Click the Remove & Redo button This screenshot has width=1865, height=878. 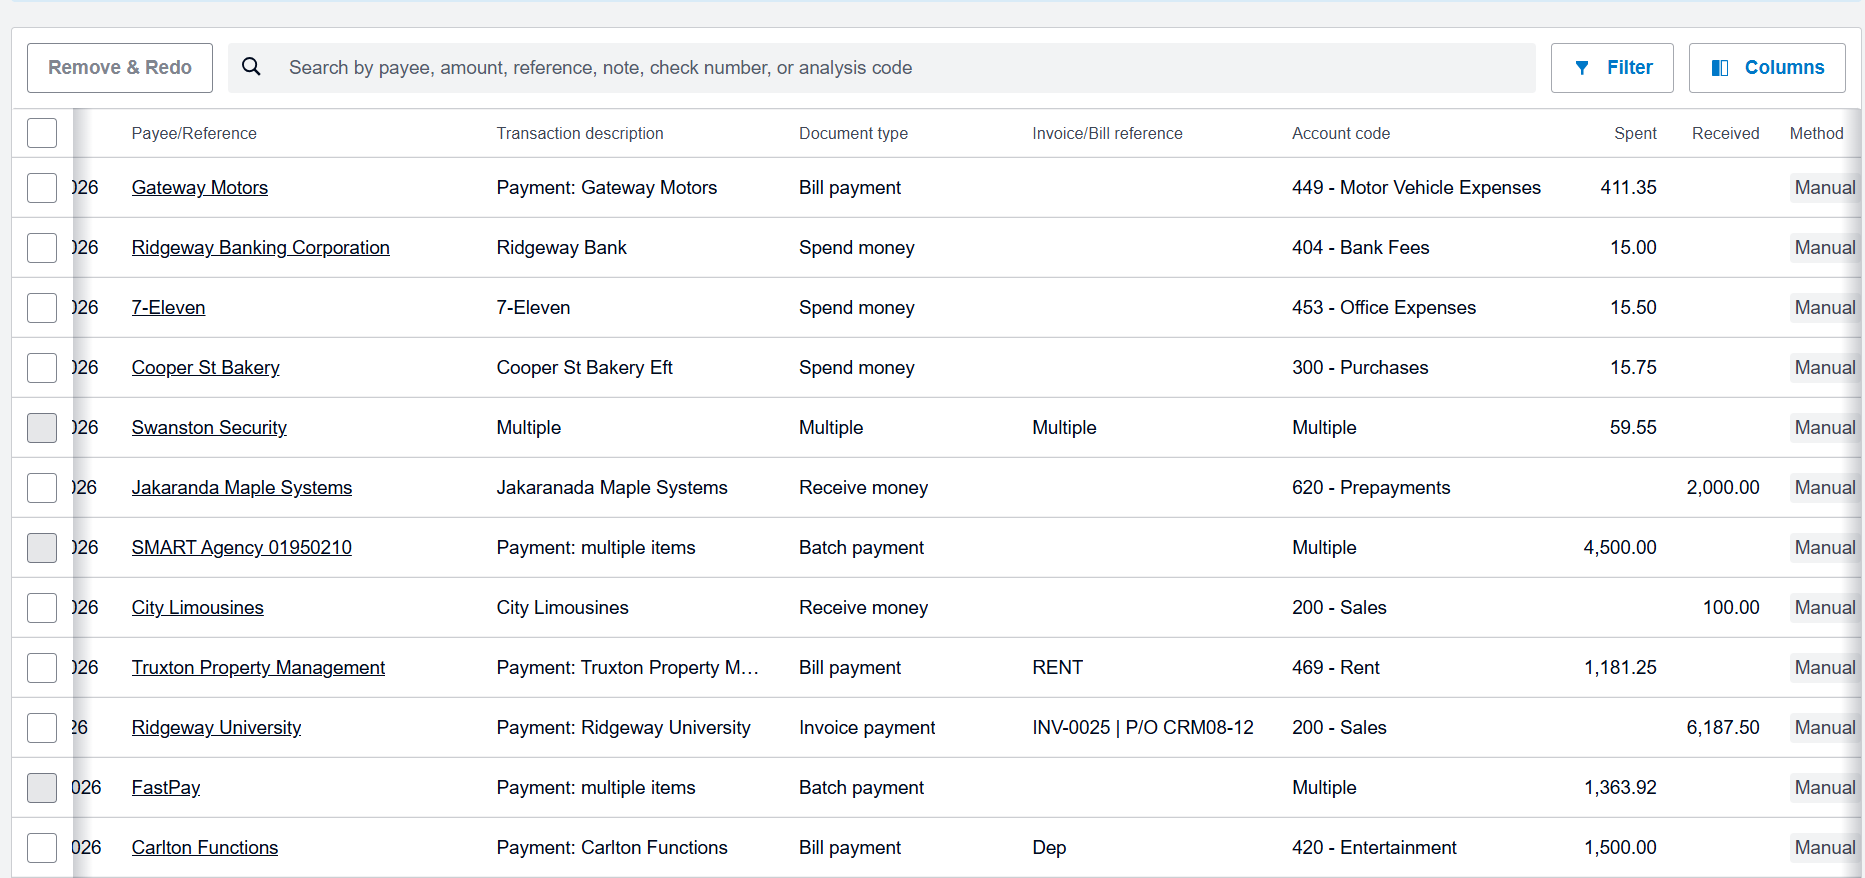click(120, 68)
